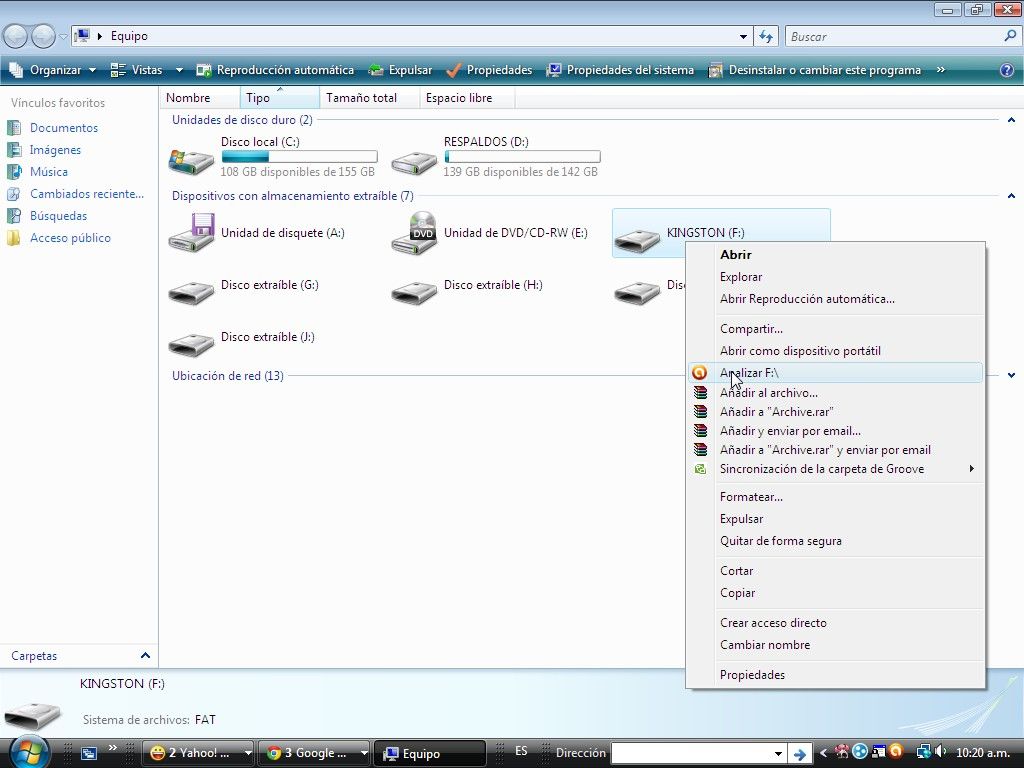Open the Organizar dropdown menu
Screen dimensions: 1024x768
click(52, 70)
